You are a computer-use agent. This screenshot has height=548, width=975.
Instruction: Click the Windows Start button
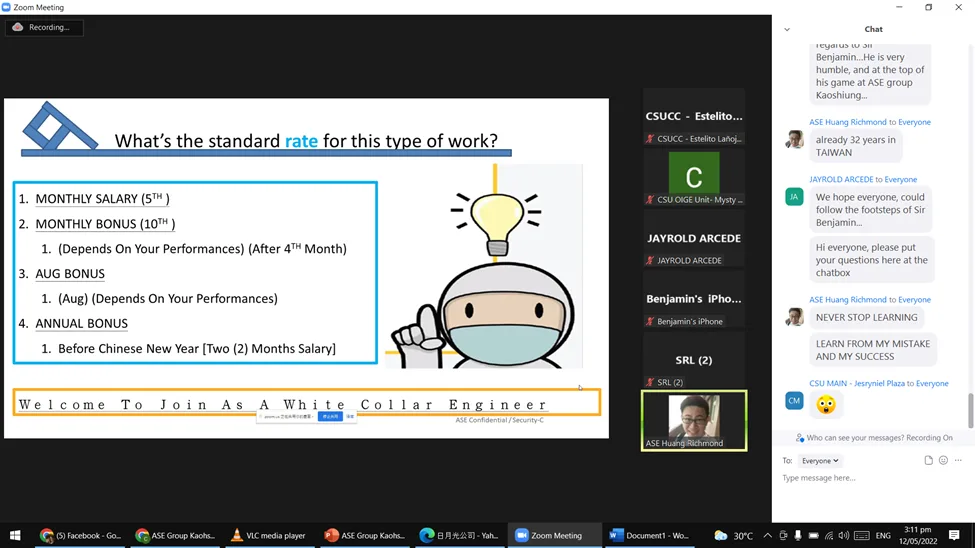pyautogui.click(x=15, y=536)
